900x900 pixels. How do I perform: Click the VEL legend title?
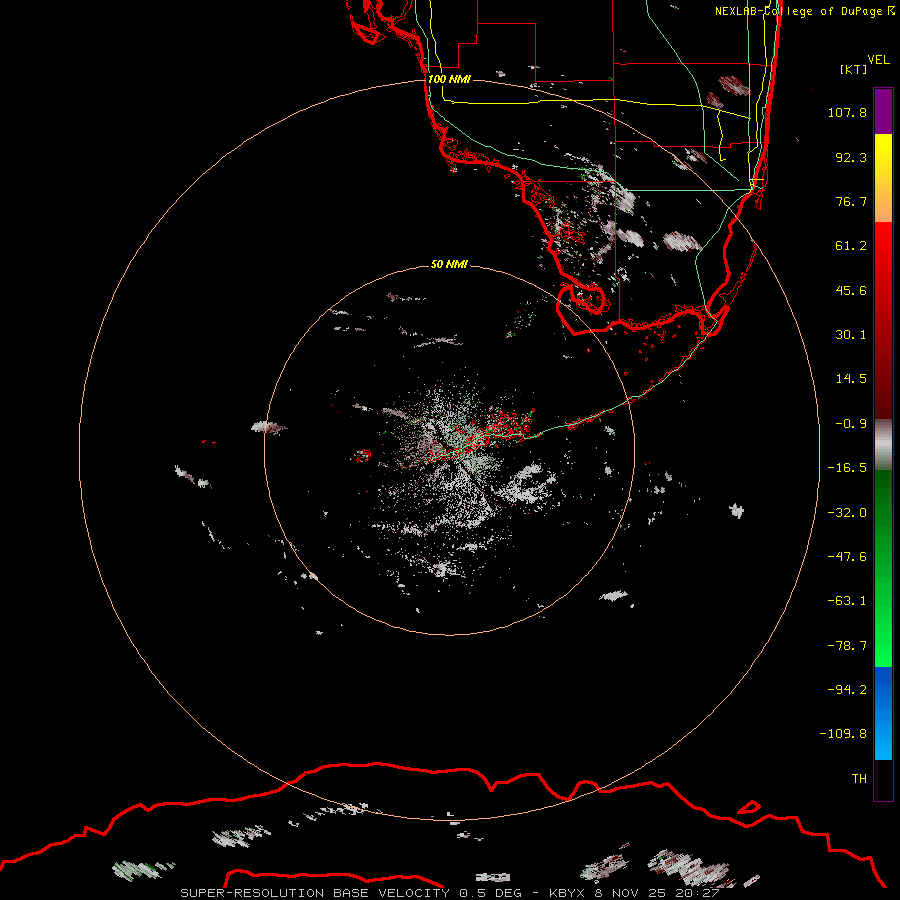click(x=878, y=60)
